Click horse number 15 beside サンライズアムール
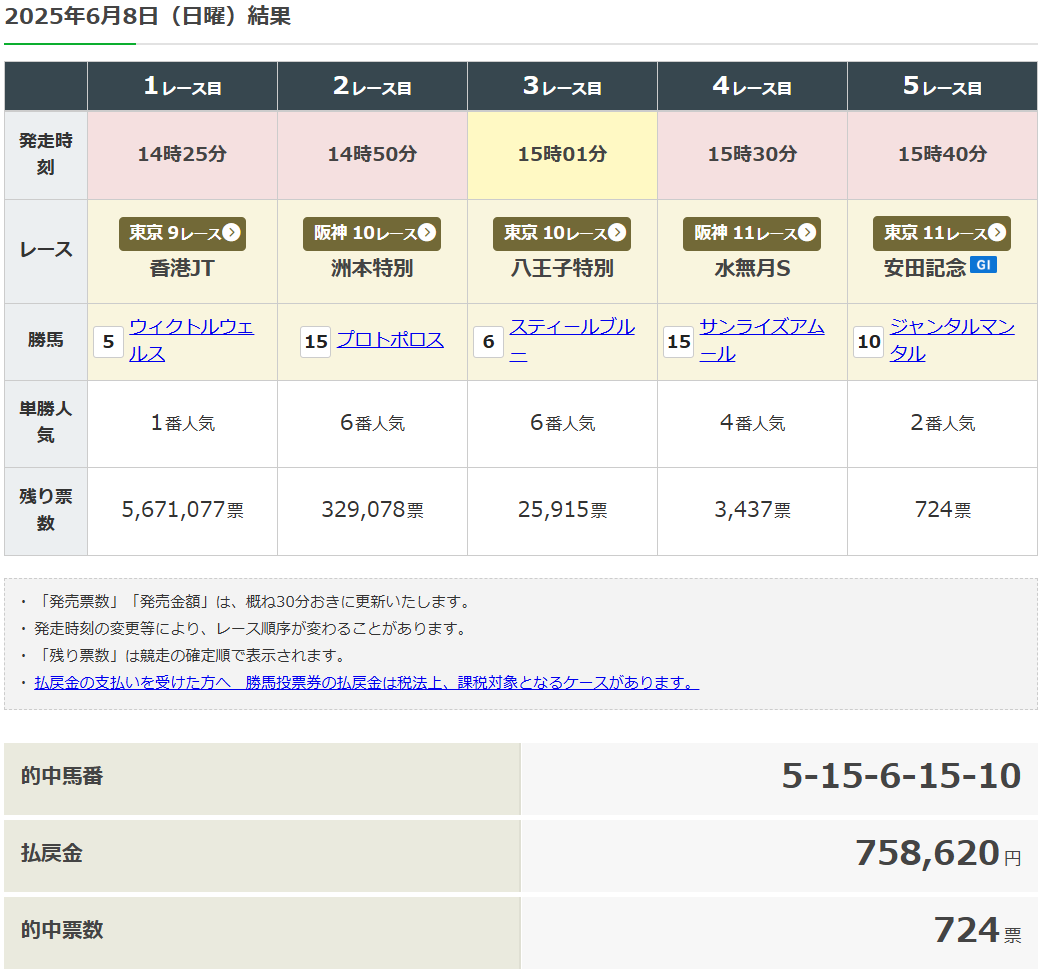 678,342
